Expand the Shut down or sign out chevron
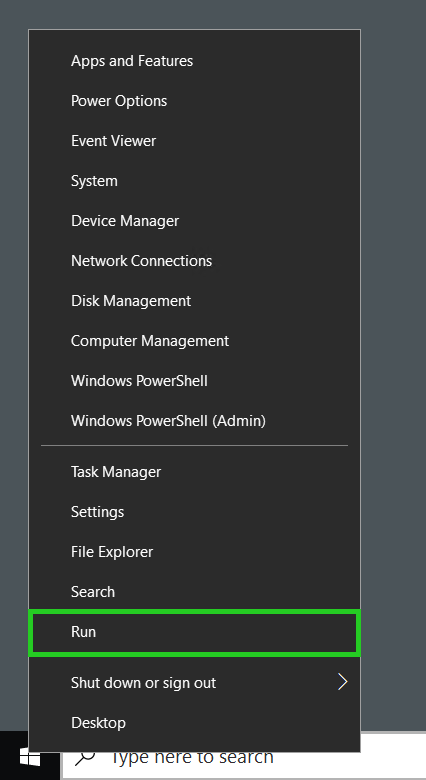 click(x=342, y=682)
